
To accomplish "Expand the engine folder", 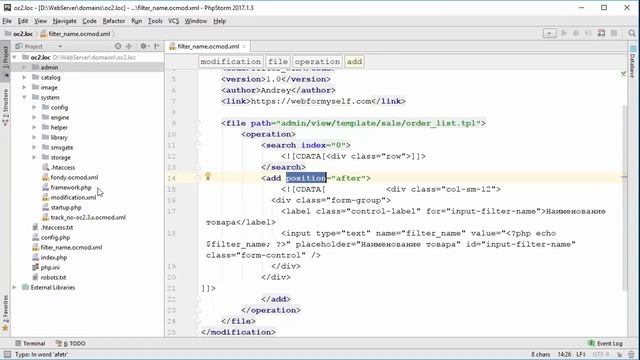I will click(34, 117).
